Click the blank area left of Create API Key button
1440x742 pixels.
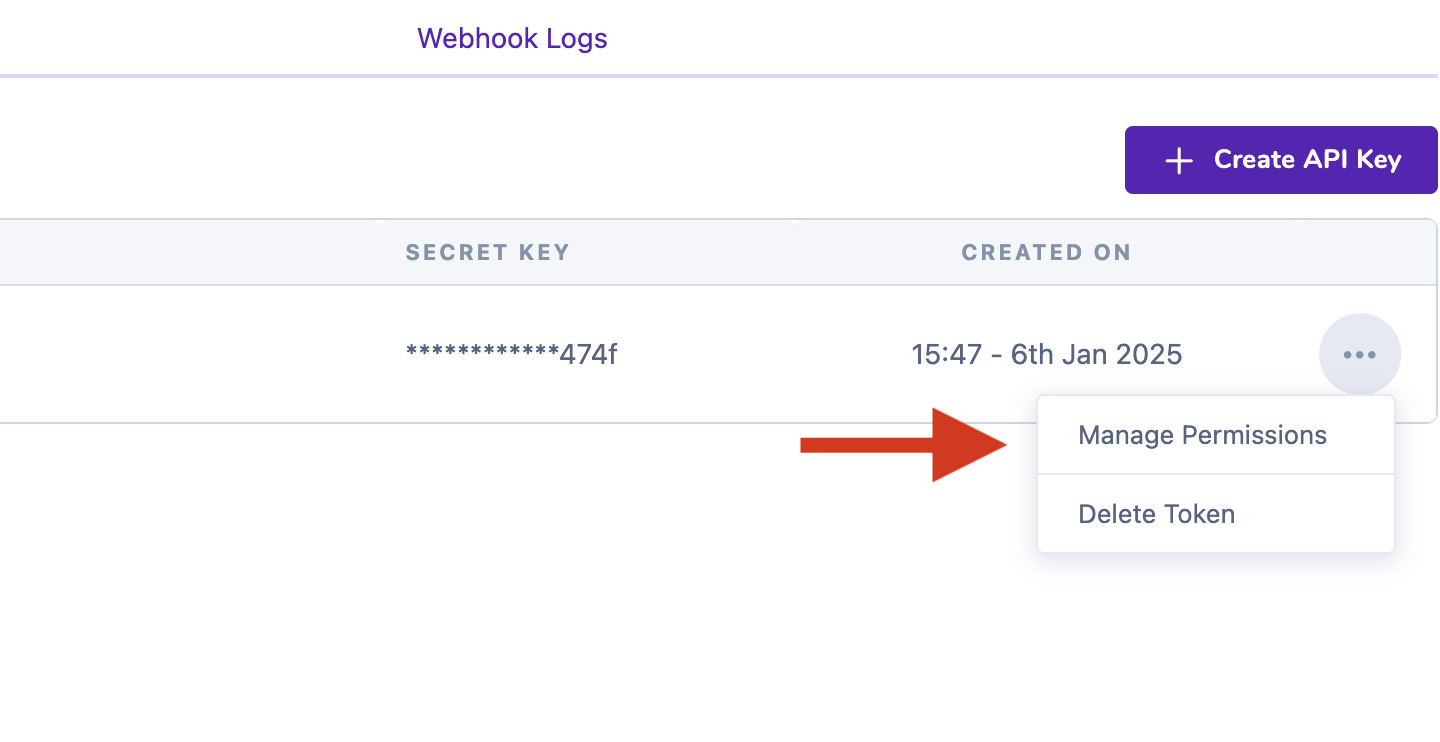560,160
